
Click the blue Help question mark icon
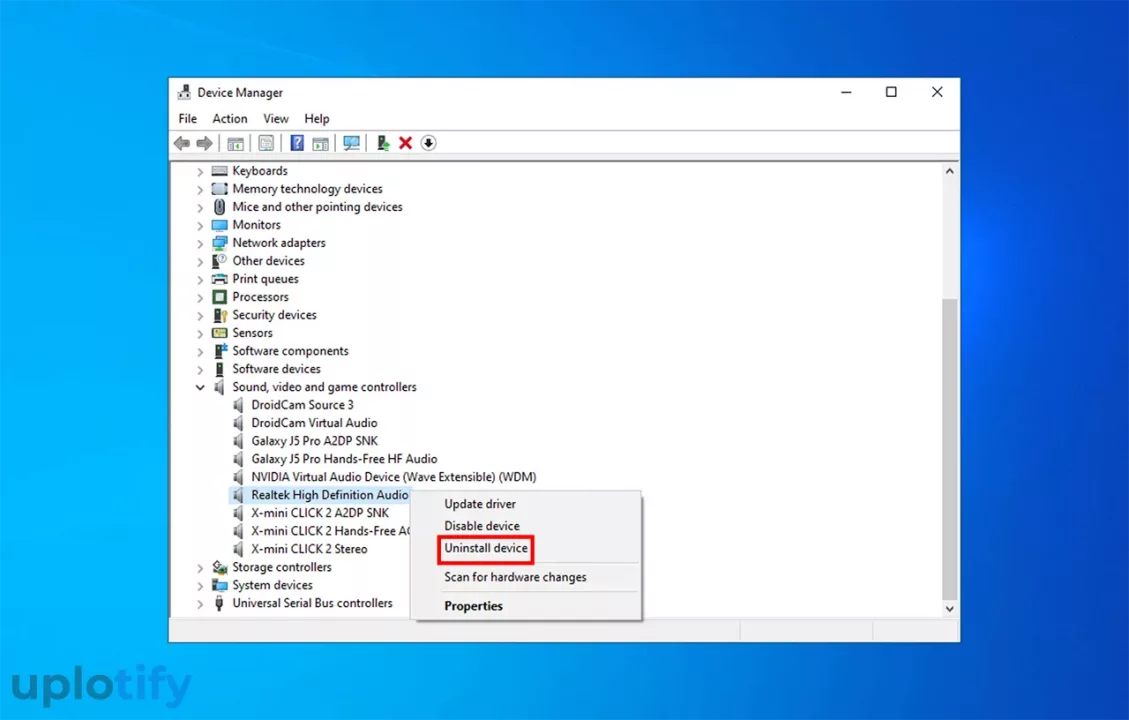coord(297,143)
